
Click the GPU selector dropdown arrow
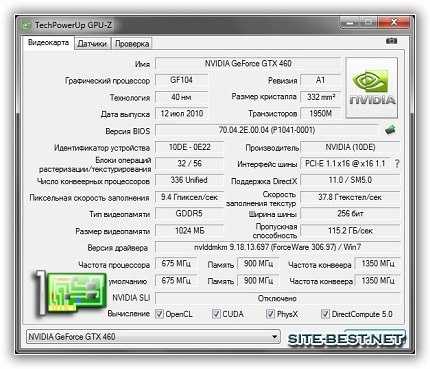274,337
